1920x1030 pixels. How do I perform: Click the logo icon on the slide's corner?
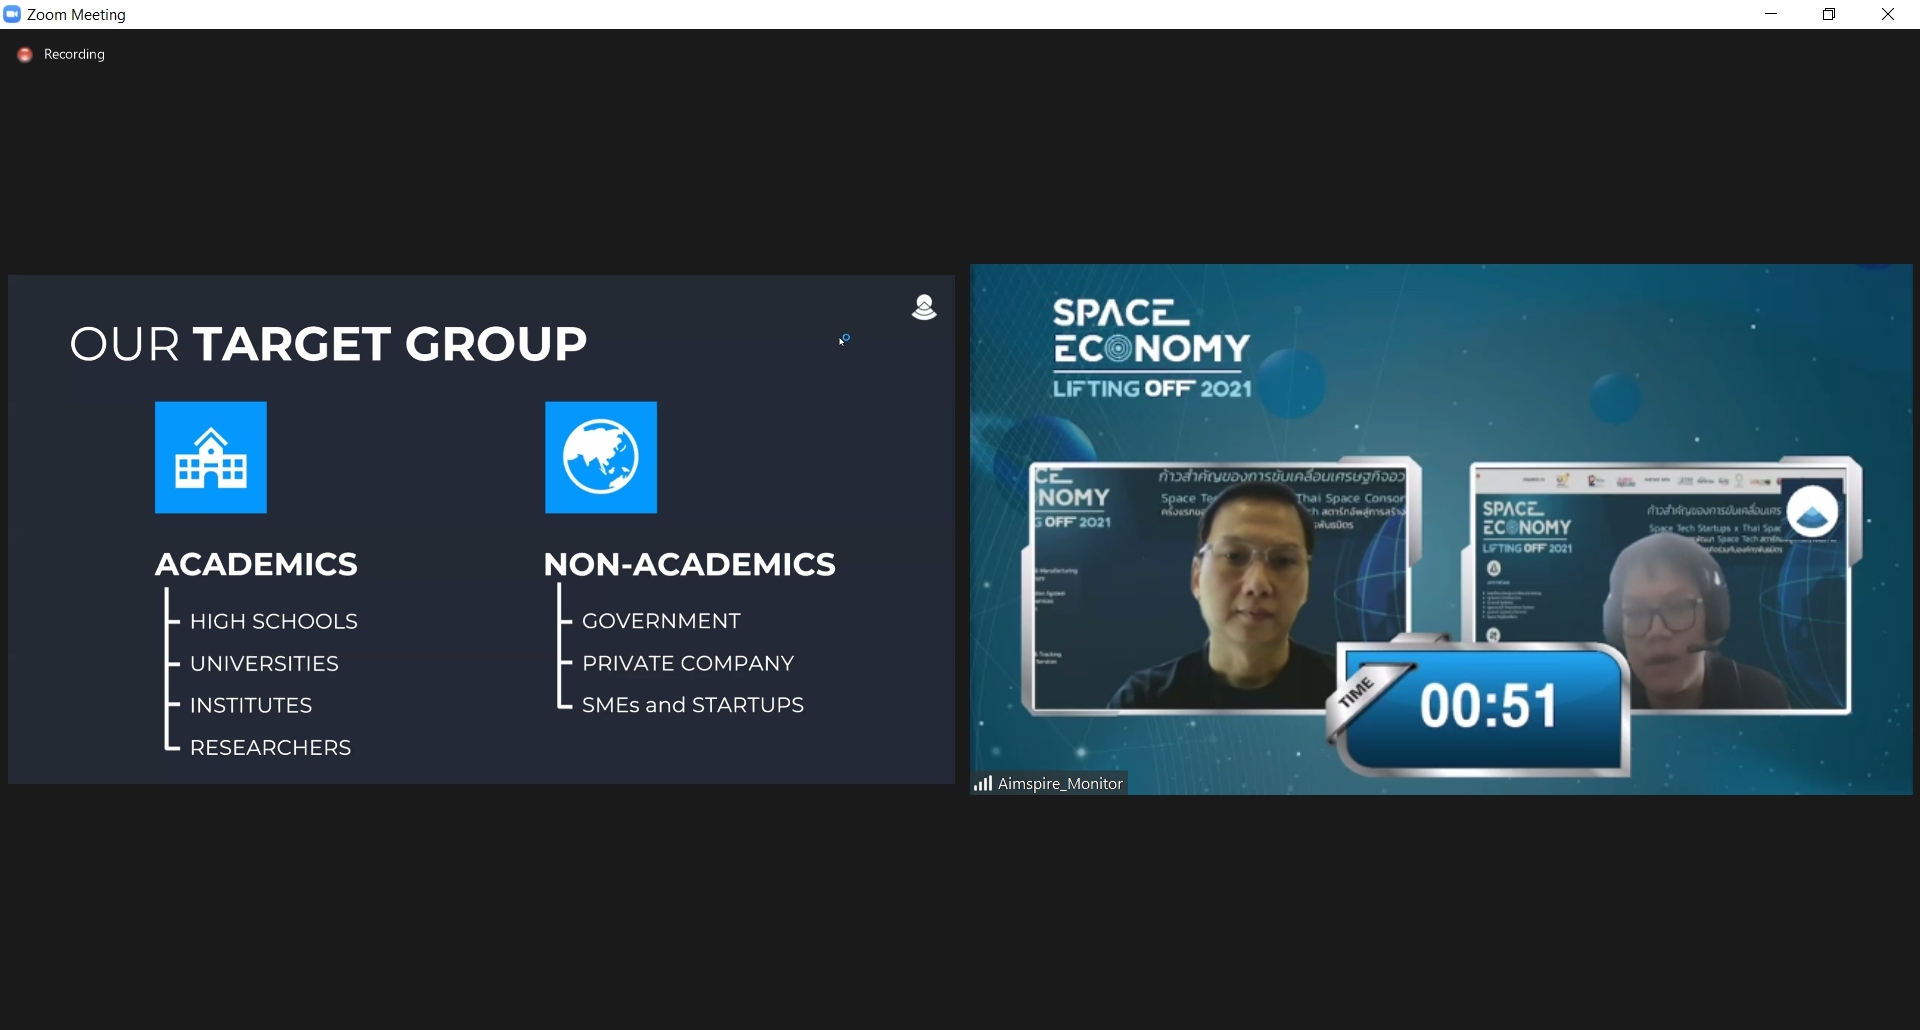(925, 308)
